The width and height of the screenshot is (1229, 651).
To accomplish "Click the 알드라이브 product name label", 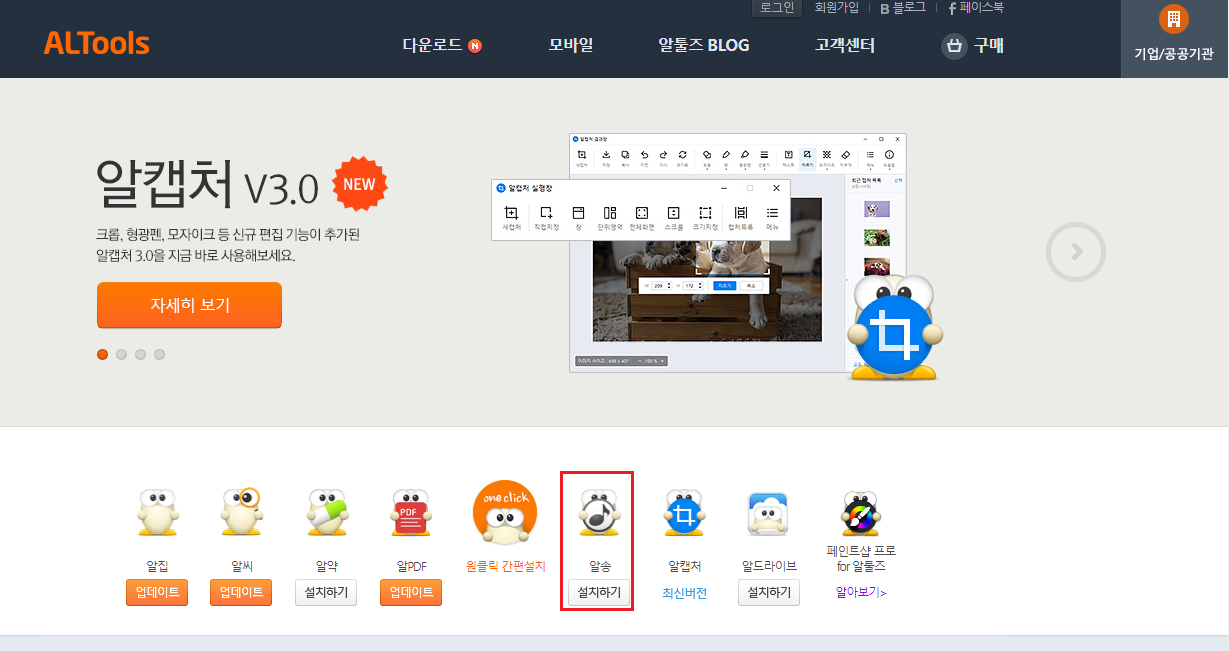I will click(x=769, y=566).
